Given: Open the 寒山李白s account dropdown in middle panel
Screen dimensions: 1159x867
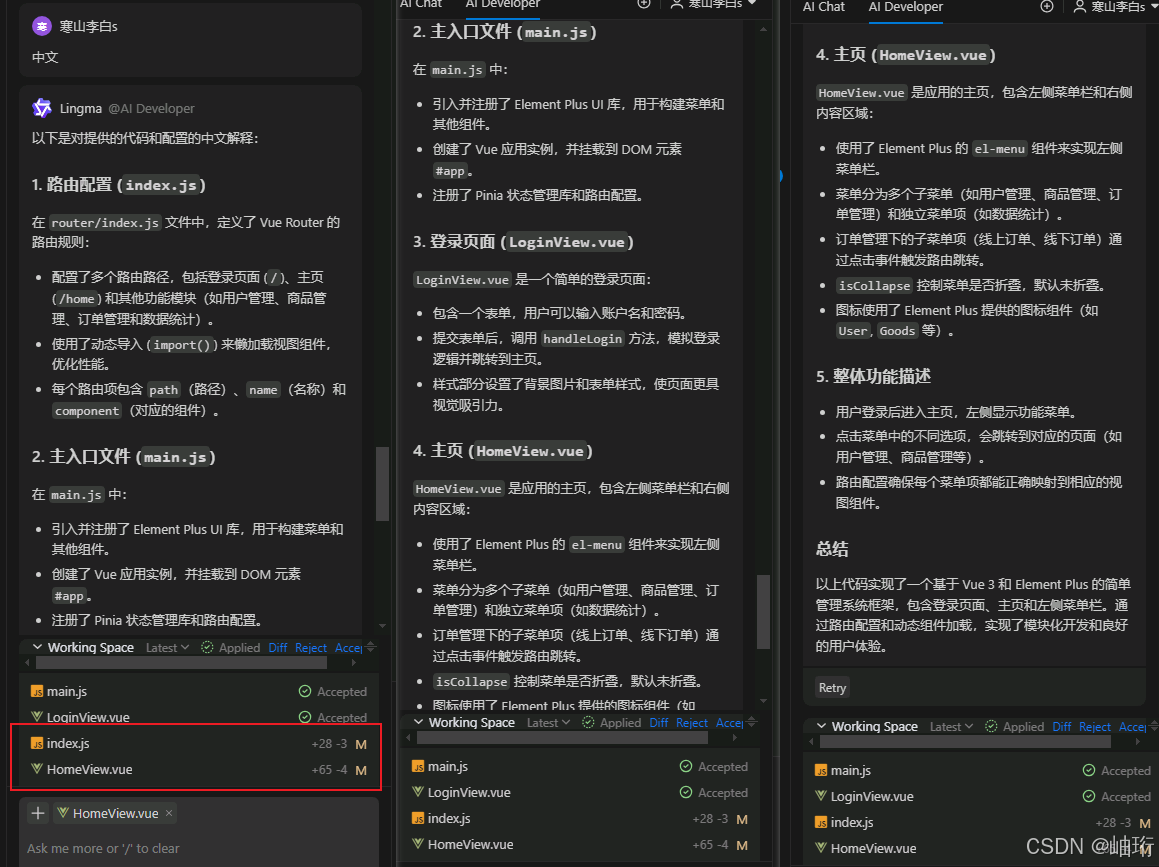Looking at the screenshot, I should coord(713,4).
